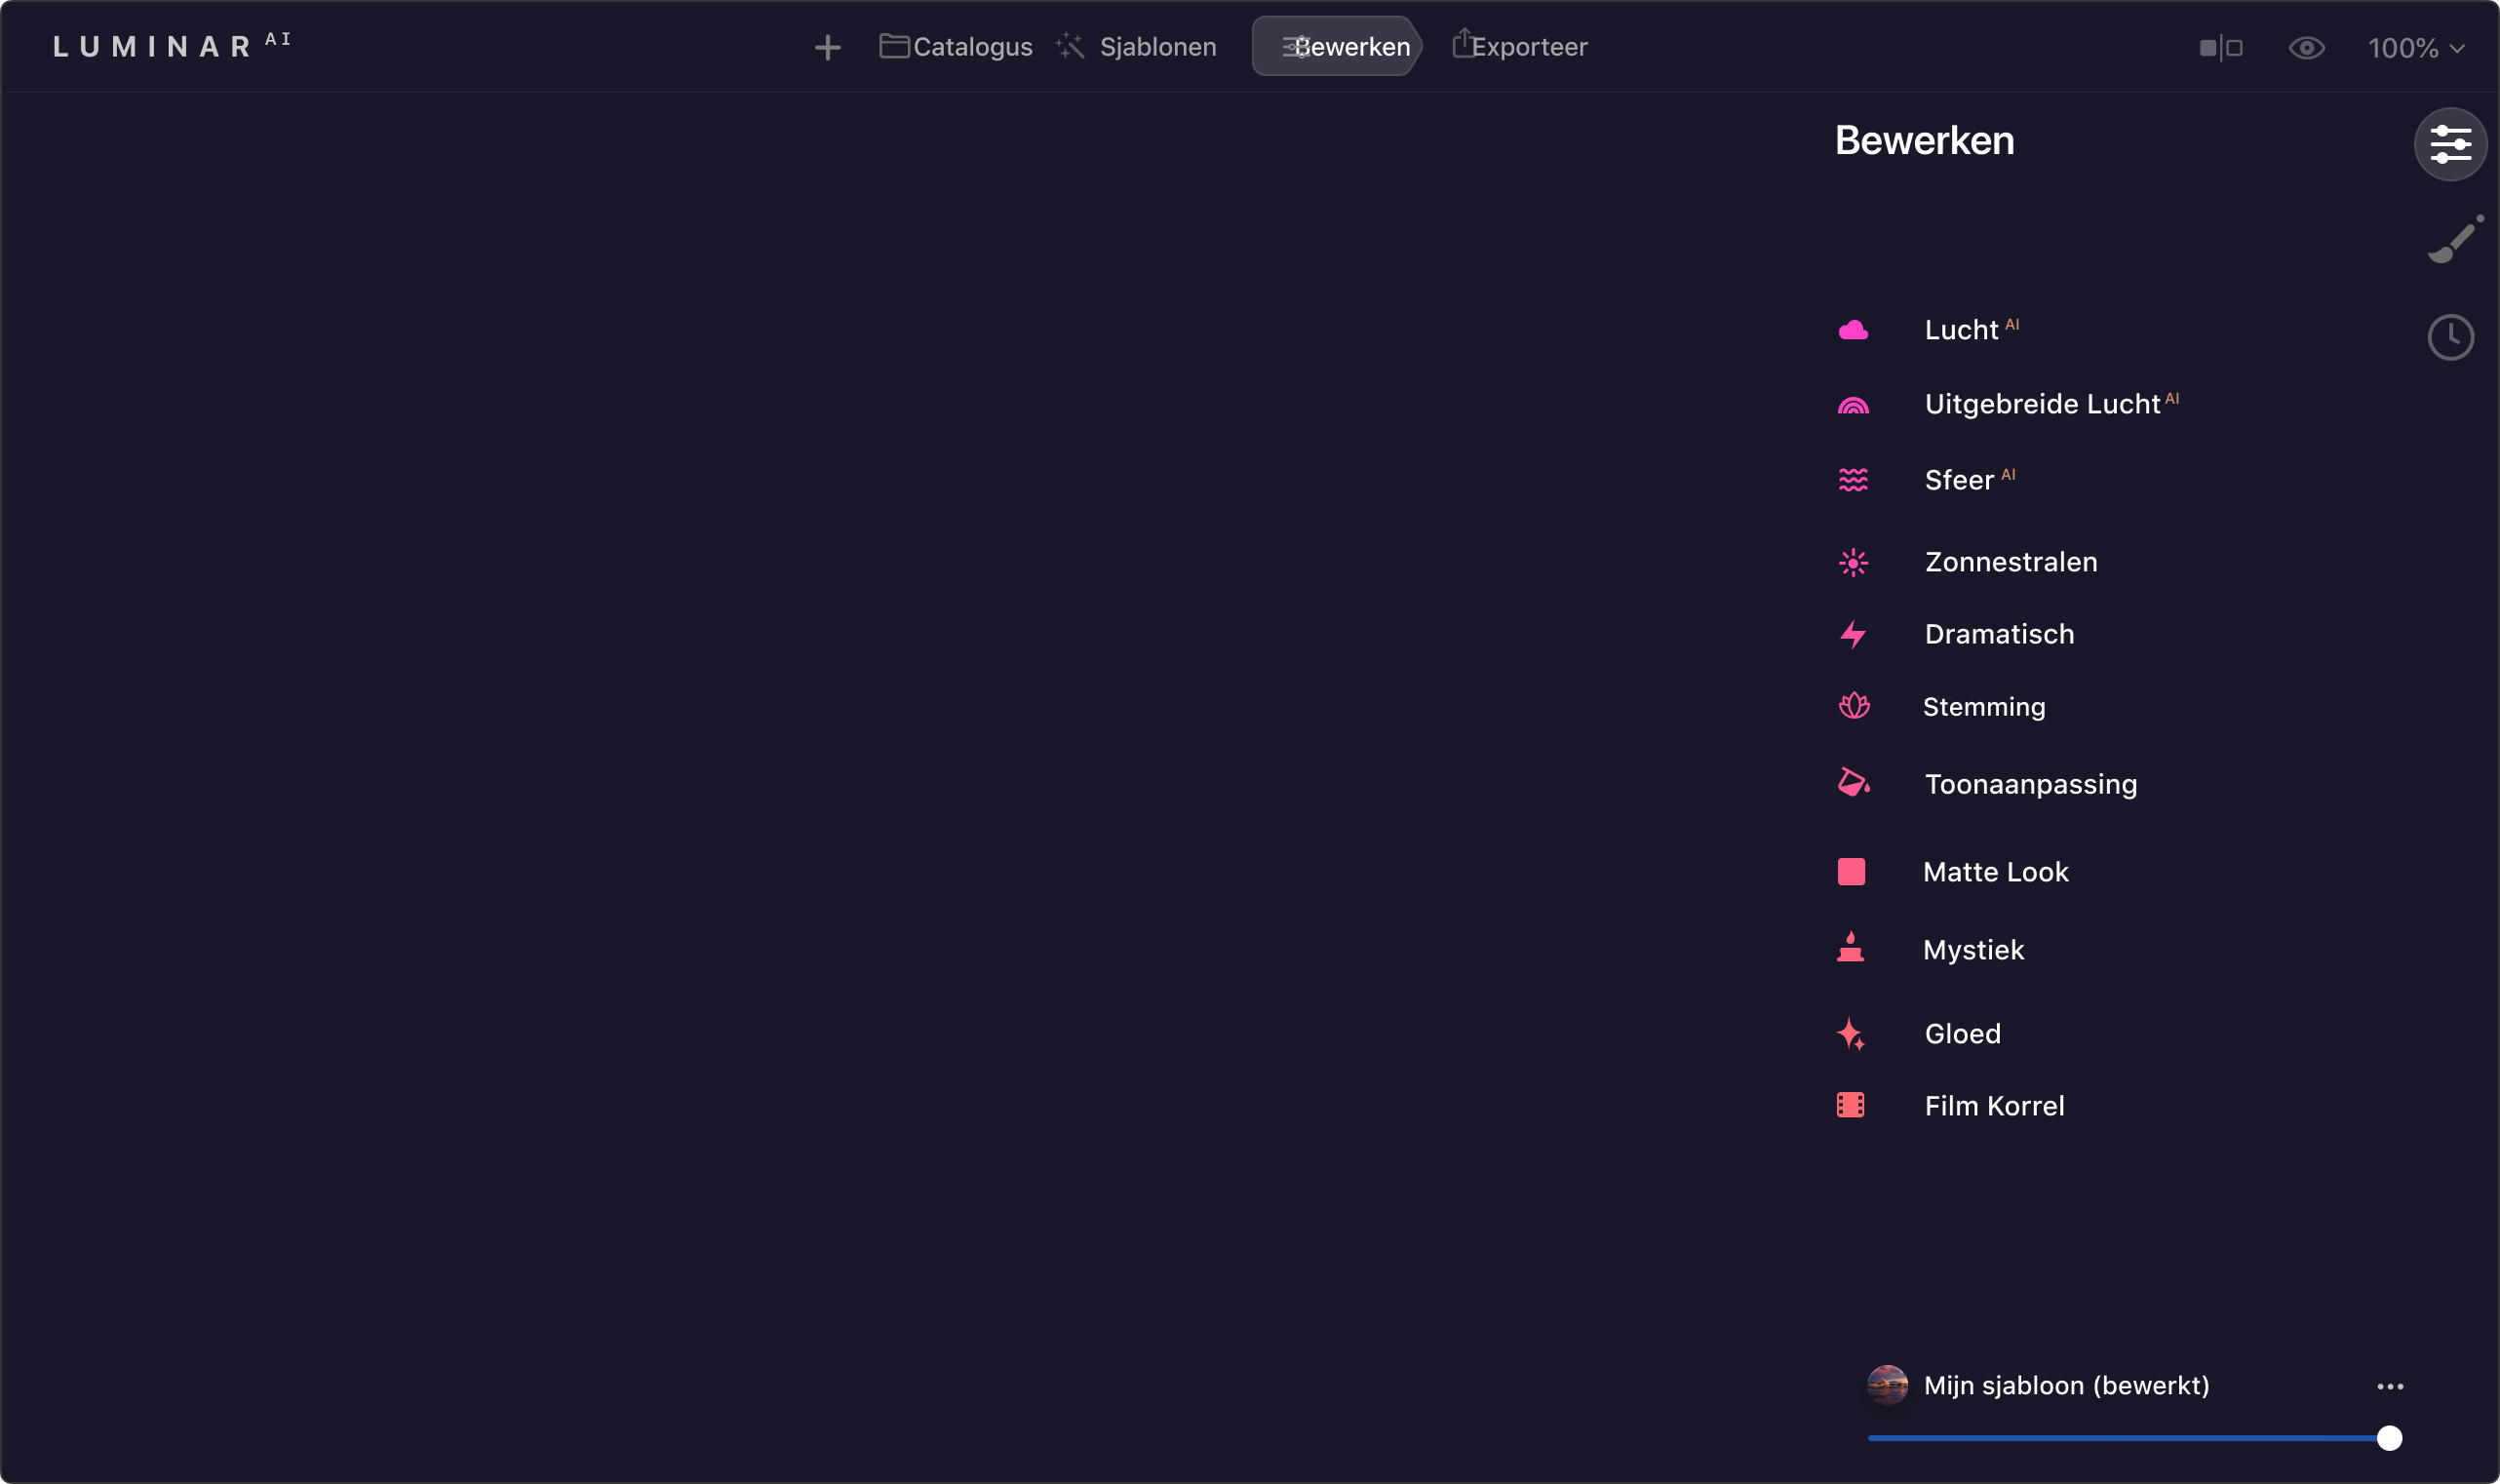Click the Lucht AI cloud icon
The width and height of the screenshot is (2500, 1484).
tap(1853, 331)
